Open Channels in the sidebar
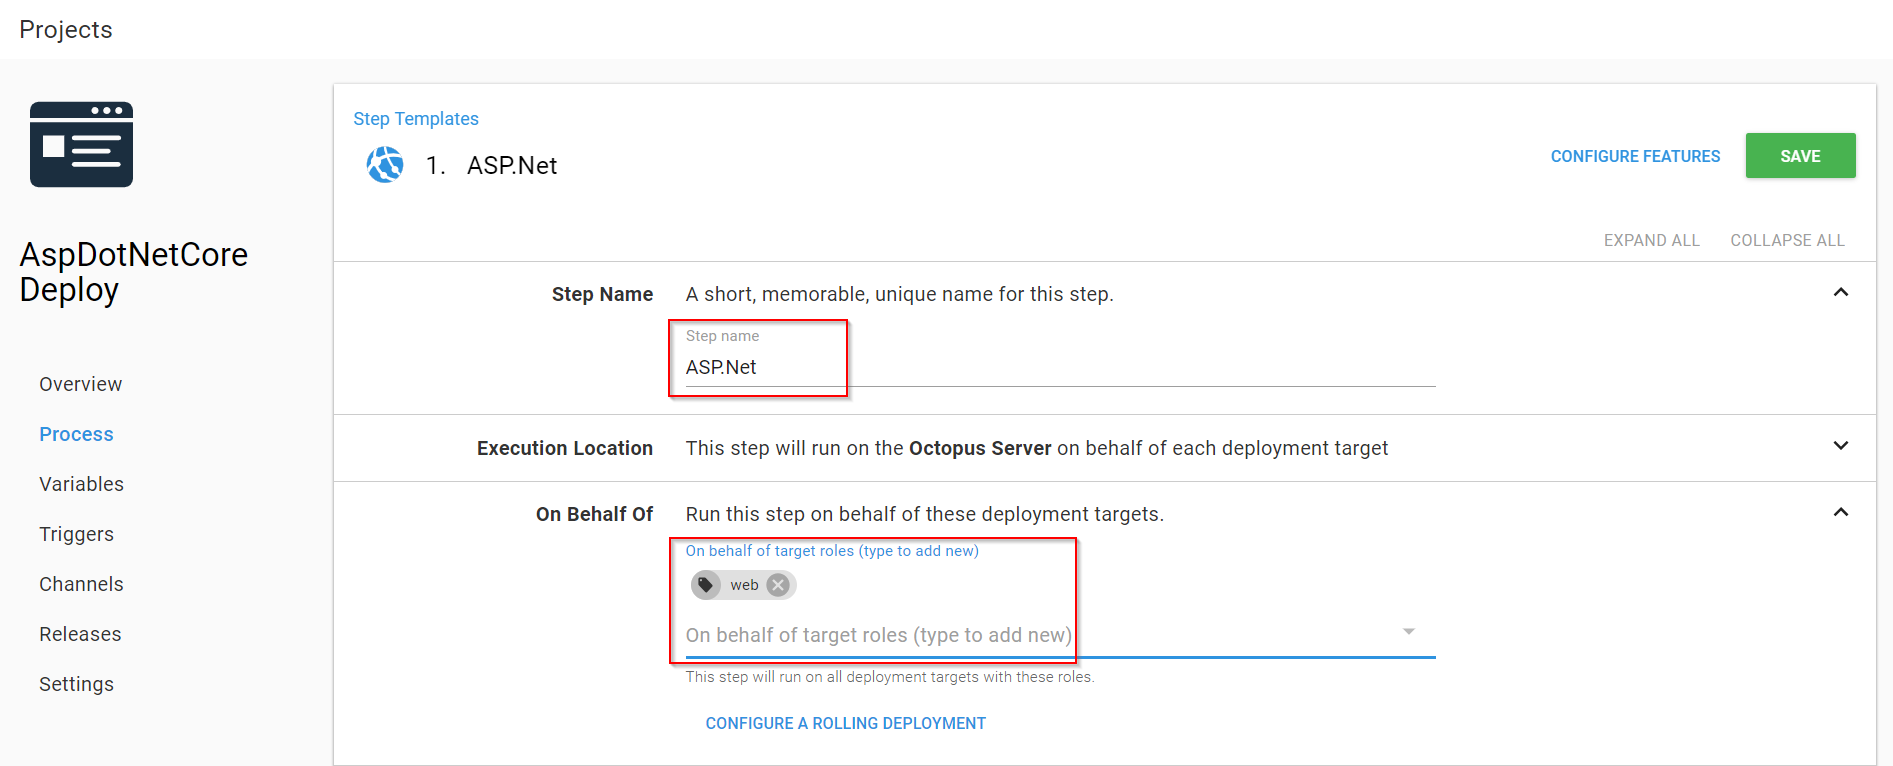Screen dimensions: 1893x766 [x=82, y=584]
